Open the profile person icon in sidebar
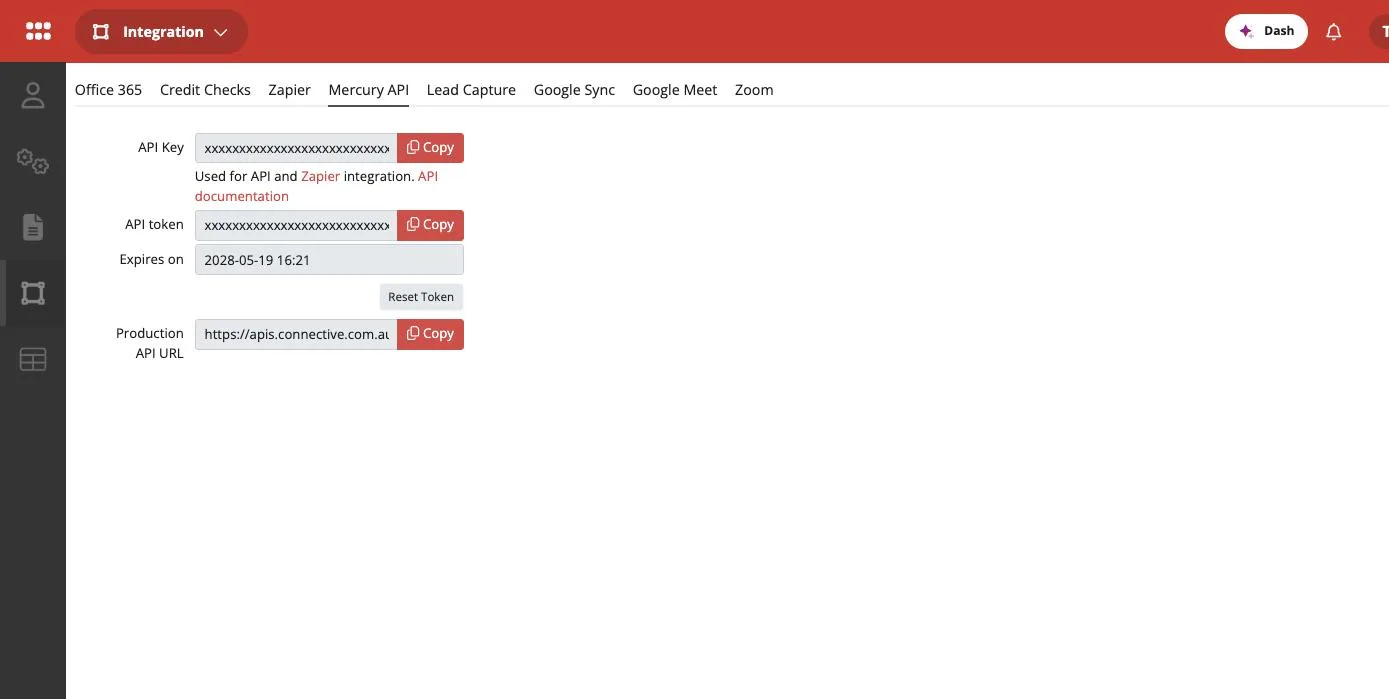This screenshot has width=1389, height=699. coord(33,95)
